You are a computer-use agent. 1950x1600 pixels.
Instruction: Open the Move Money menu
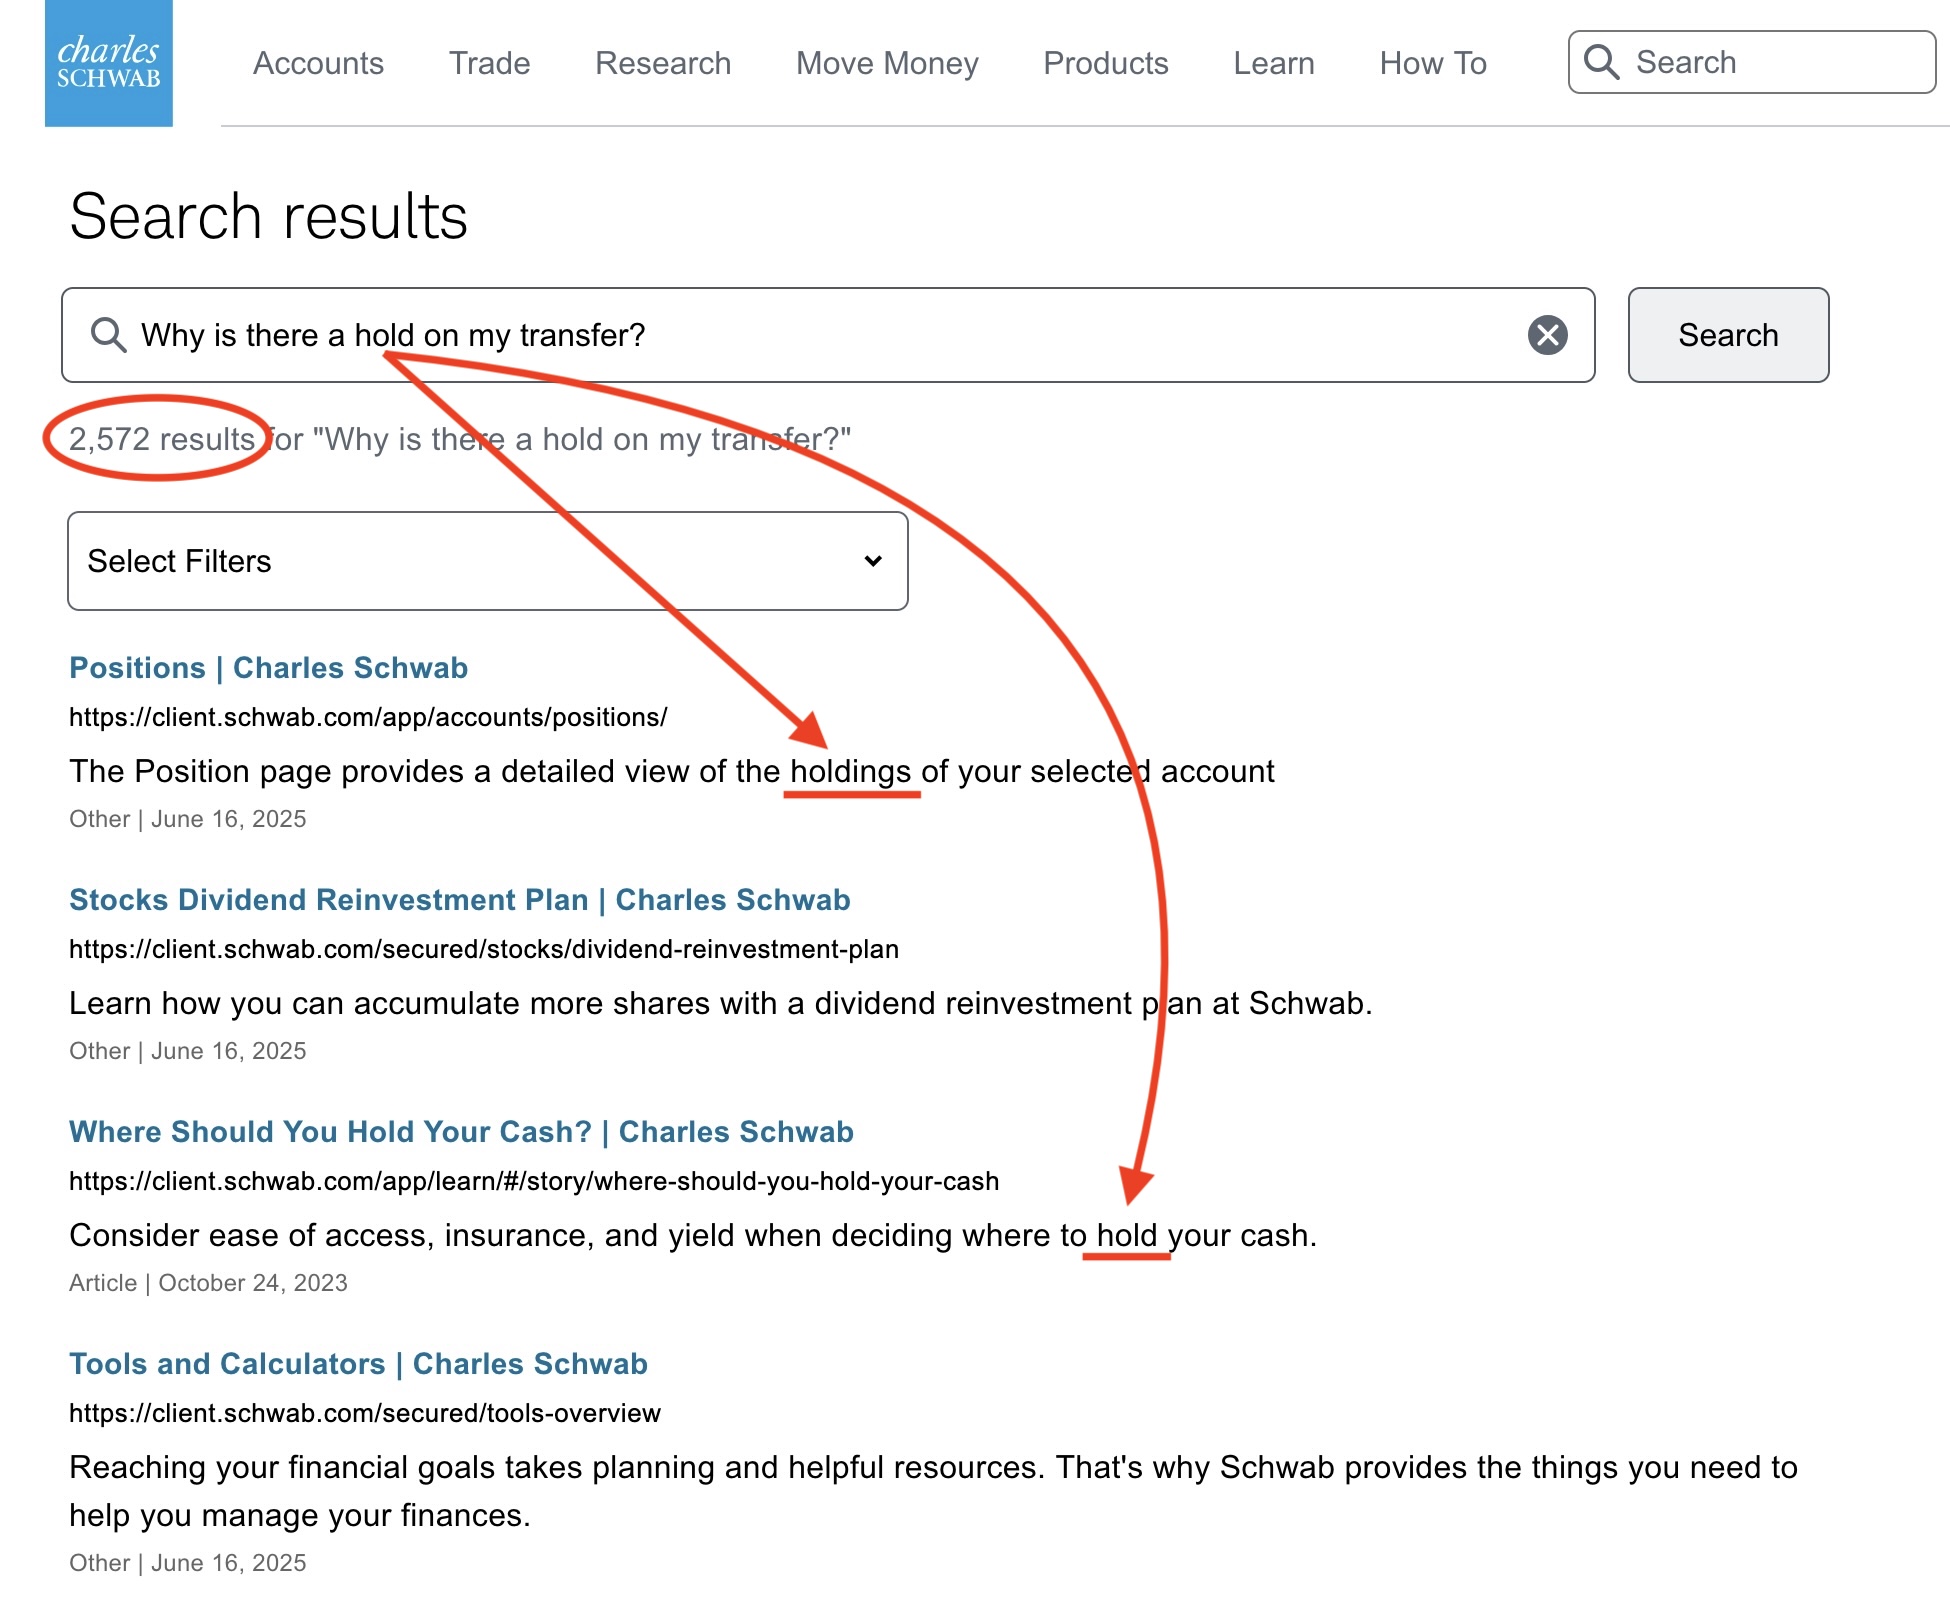pyautogui.click(x=887, y=63)
